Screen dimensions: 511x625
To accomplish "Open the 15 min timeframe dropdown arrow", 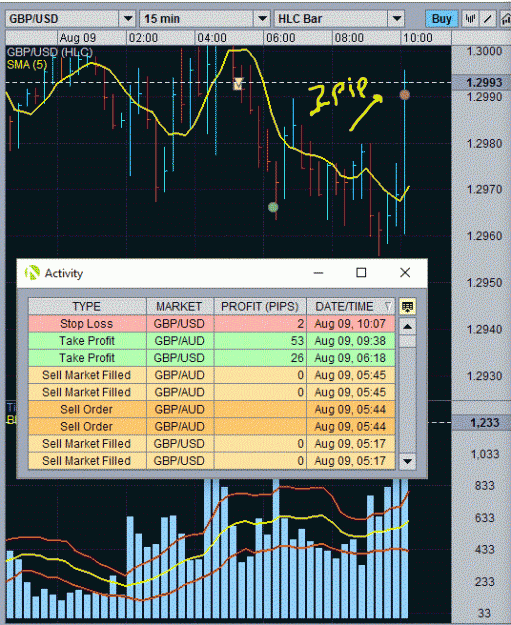I will [262, 19].
